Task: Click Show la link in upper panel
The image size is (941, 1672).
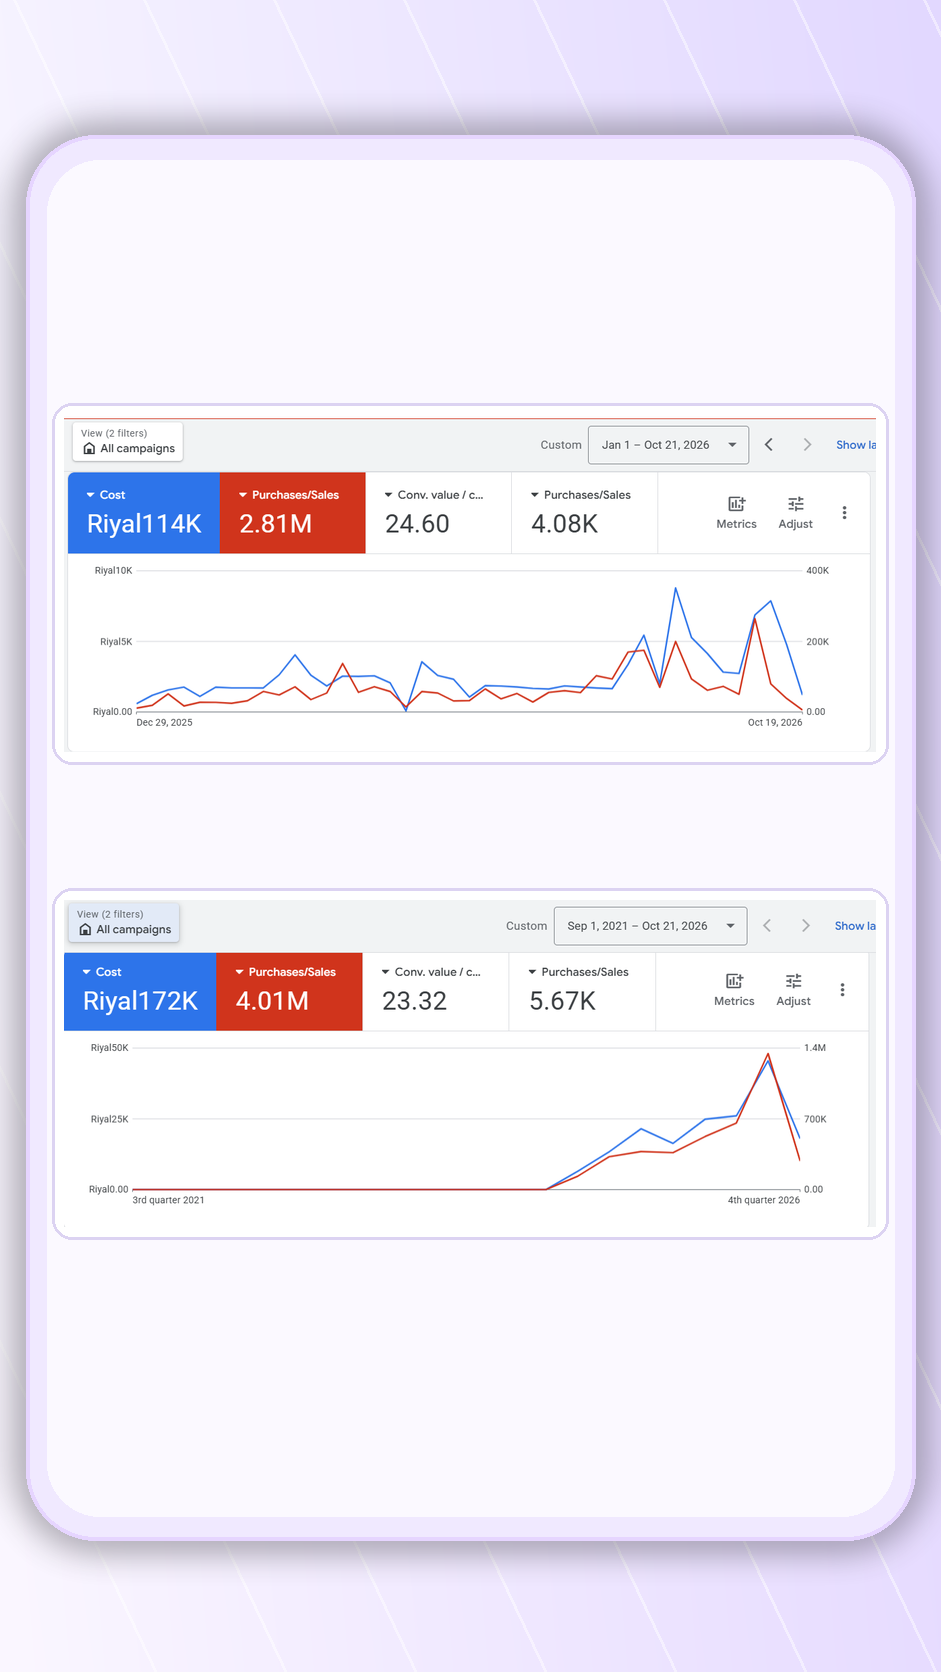Action: (x=856, y=445)
